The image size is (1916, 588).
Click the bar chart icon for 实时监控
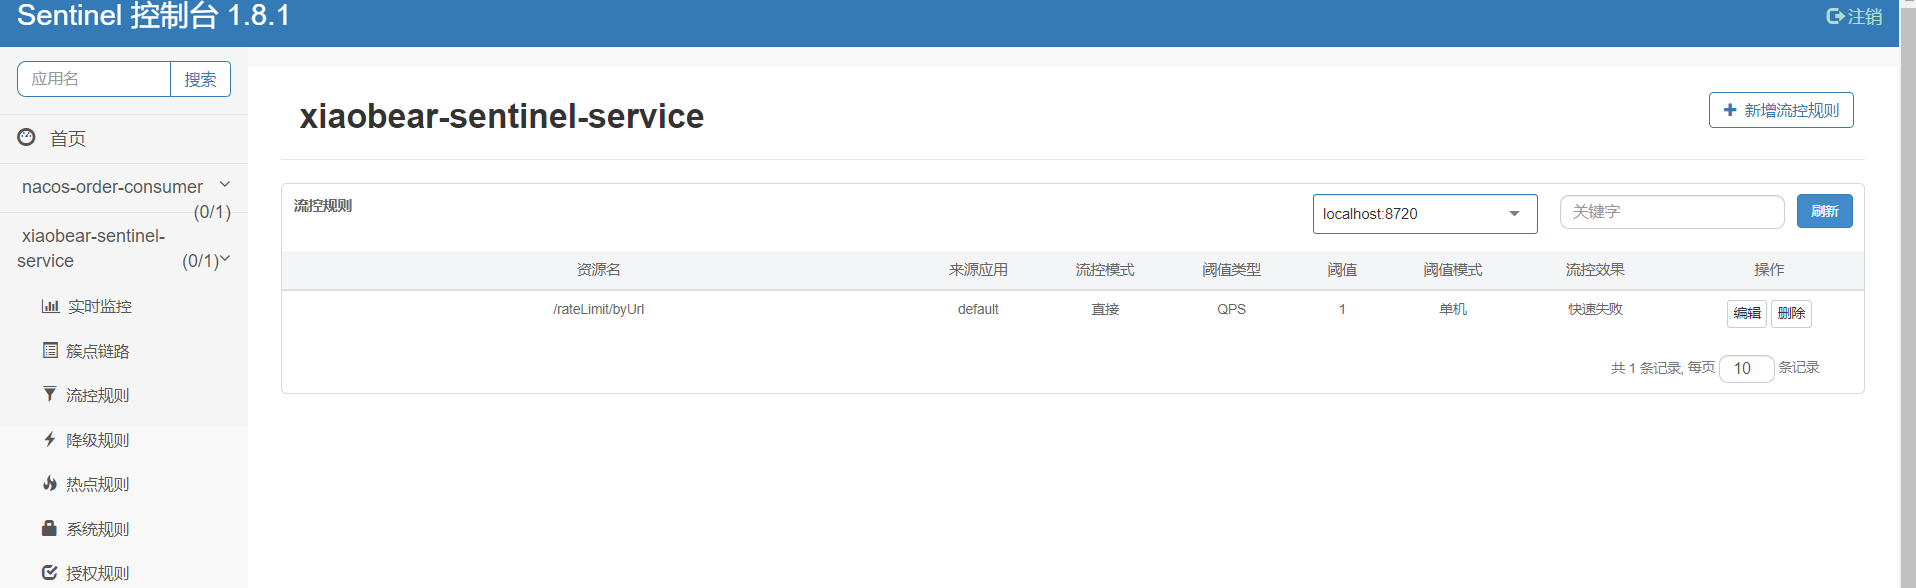[x=50, y=306]
